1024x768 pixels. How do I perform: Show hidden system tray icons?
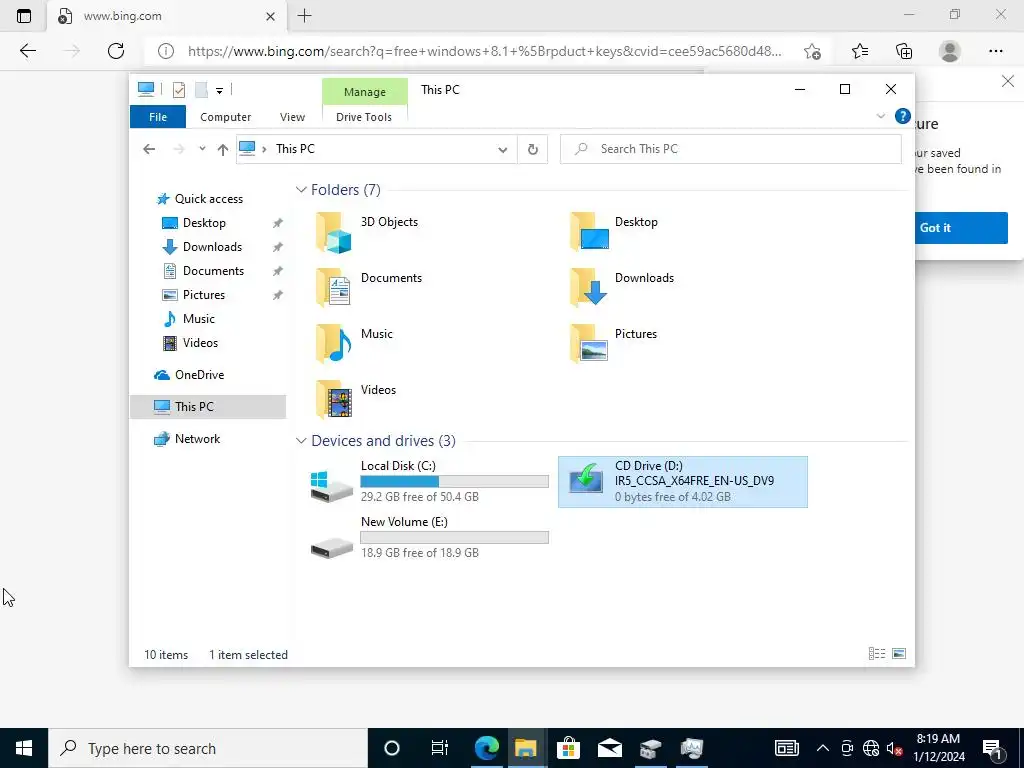[x=823, y=748]
